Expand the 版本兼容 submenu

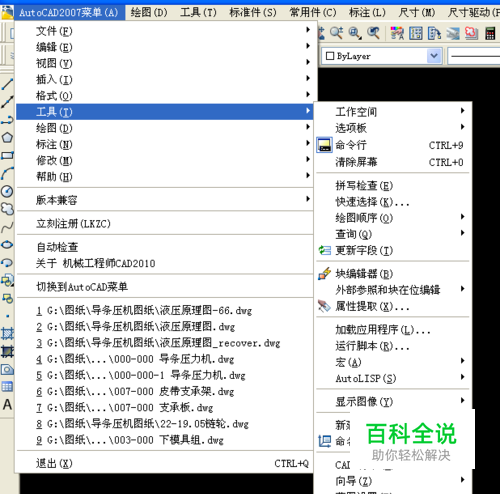point(165,200)
